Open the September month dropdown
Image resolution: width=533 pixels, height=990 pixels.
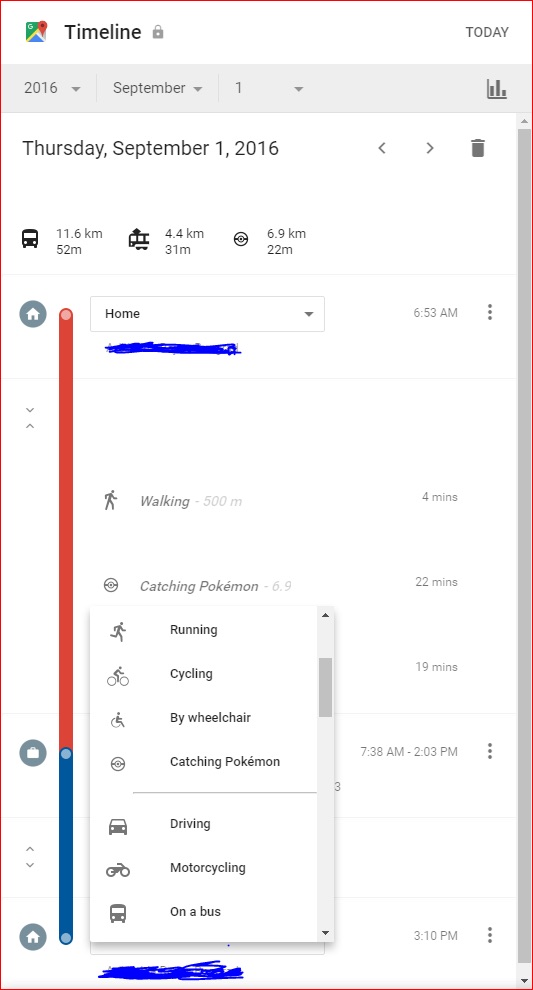pos(157,88)
